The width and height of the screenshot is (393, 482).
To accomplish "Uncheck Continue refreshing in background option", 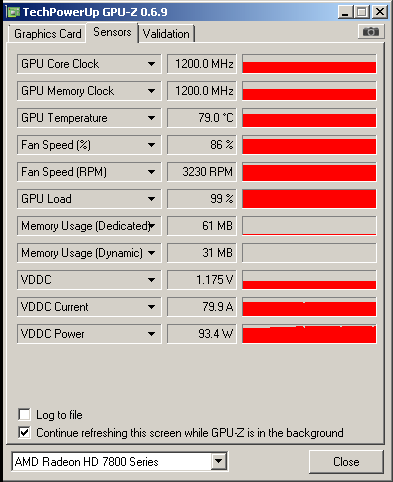I will tap(24, 433).
